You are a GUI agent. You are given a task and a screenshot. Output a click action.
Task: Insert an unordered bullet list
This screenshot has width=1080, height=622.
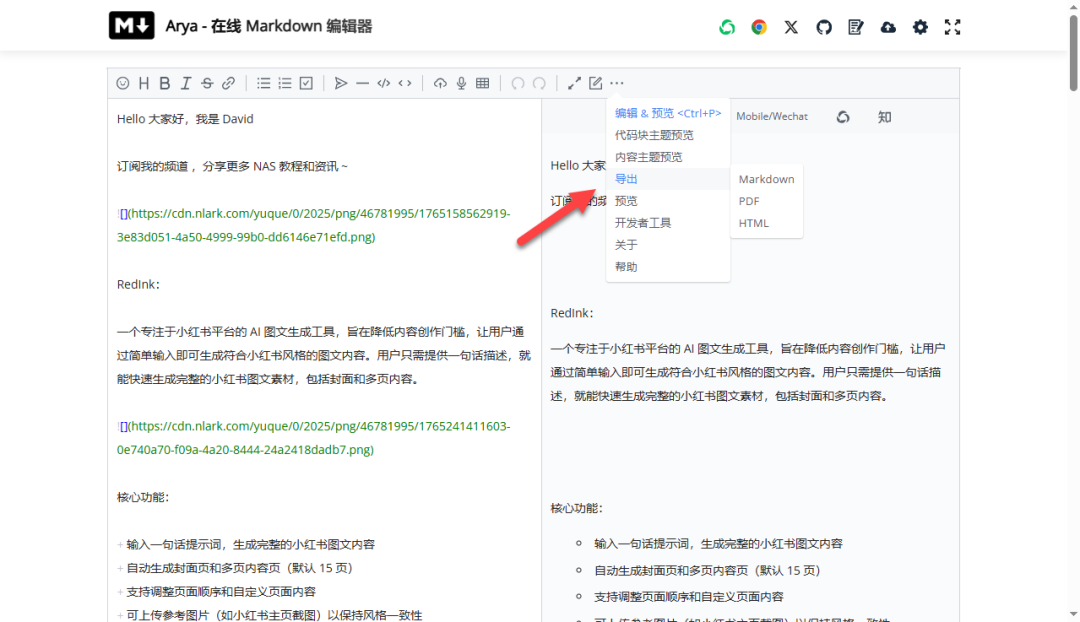[x=264, y=83]
